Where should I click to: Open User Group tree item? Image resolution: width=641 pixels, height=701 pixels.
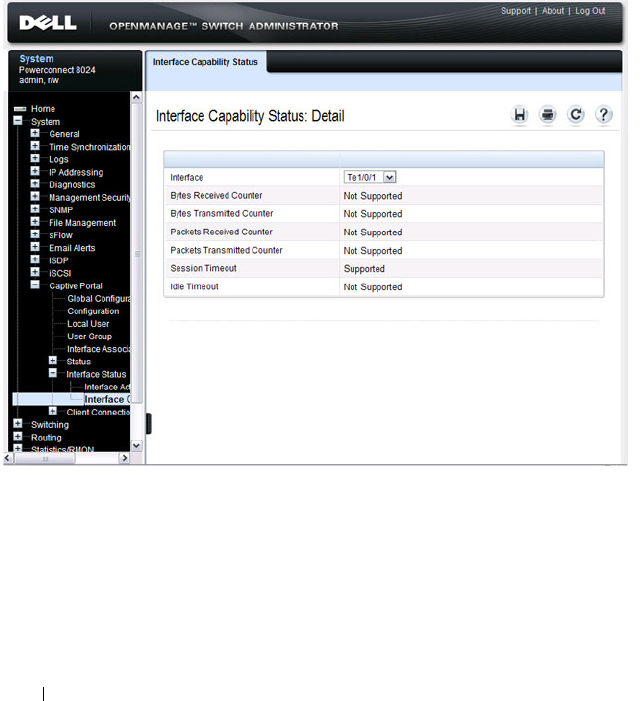(89, 336)
